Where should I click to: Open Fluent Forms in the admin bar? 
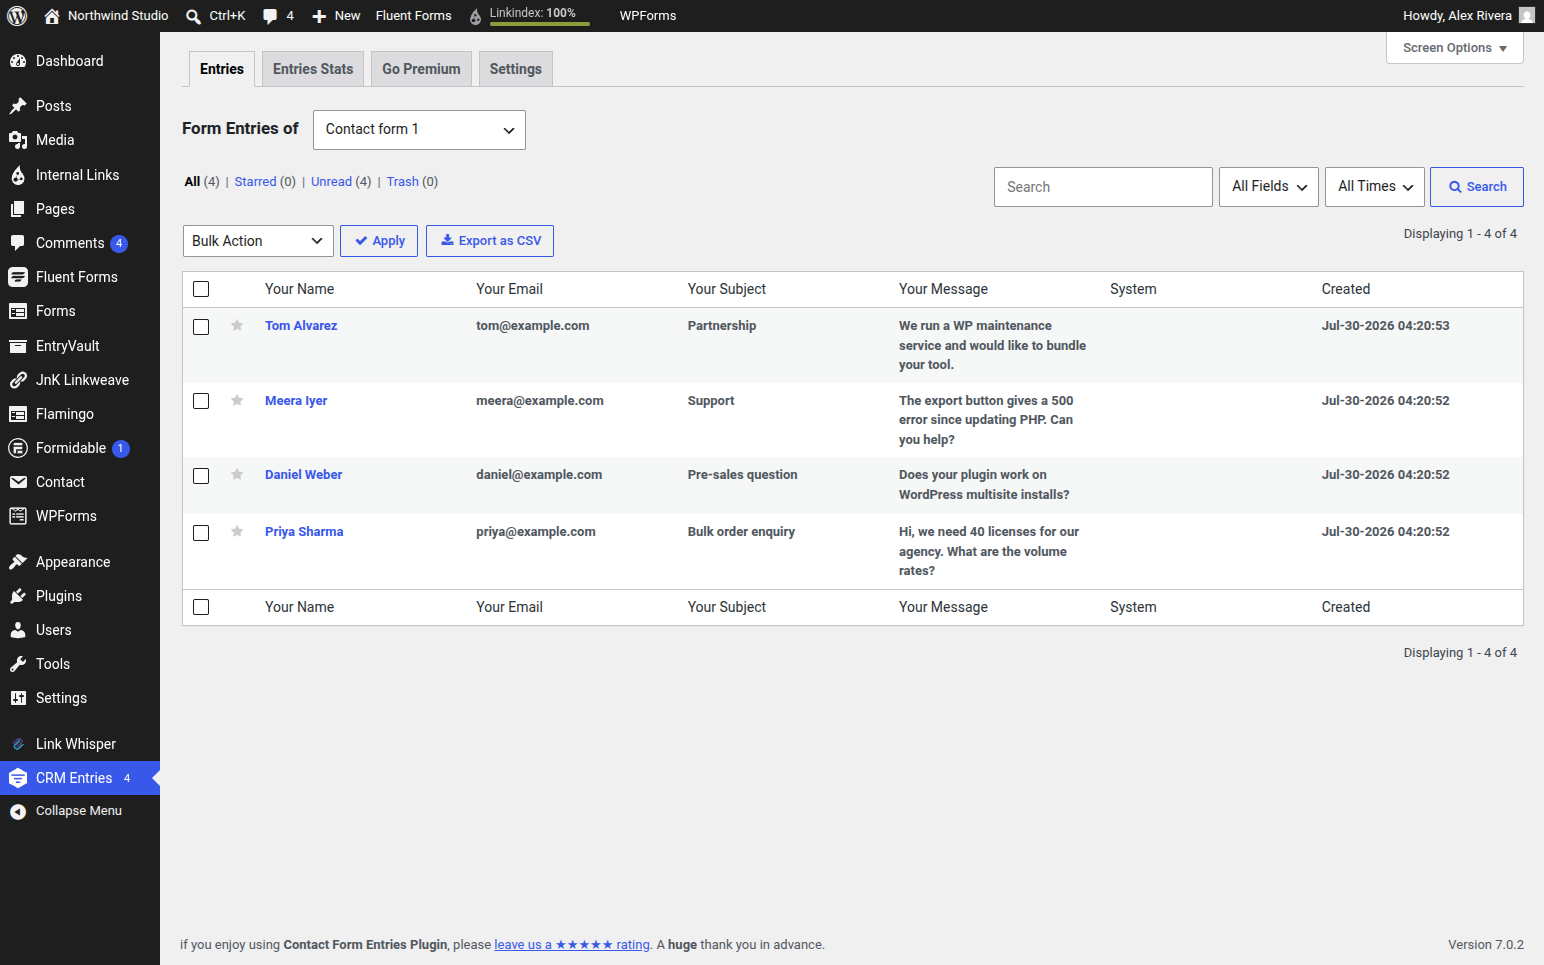point(413,16)
